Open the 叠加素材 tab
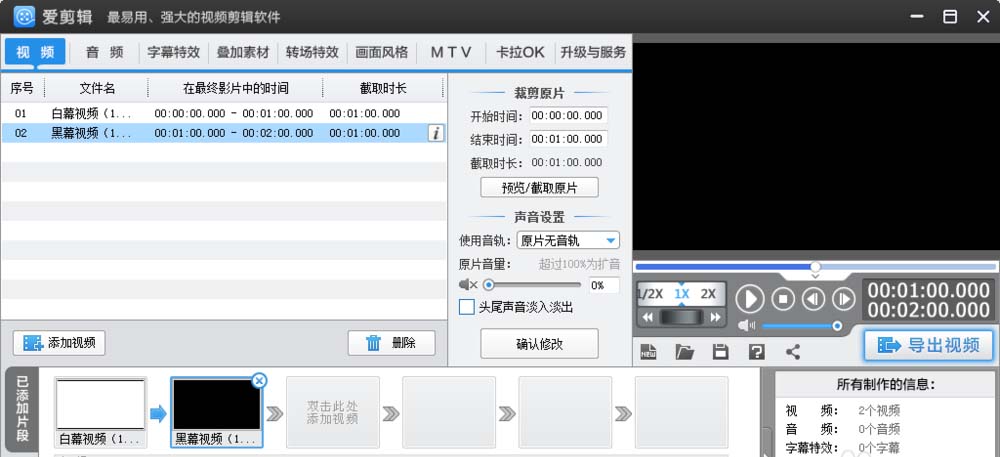This screenshot has width=1000, height=457. click(x=242, y=52)
